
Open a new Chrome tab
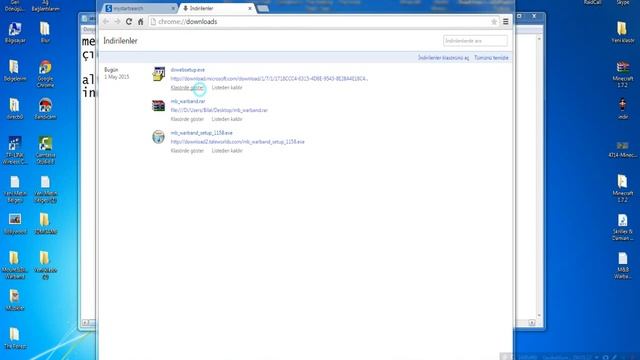point(263,9)
